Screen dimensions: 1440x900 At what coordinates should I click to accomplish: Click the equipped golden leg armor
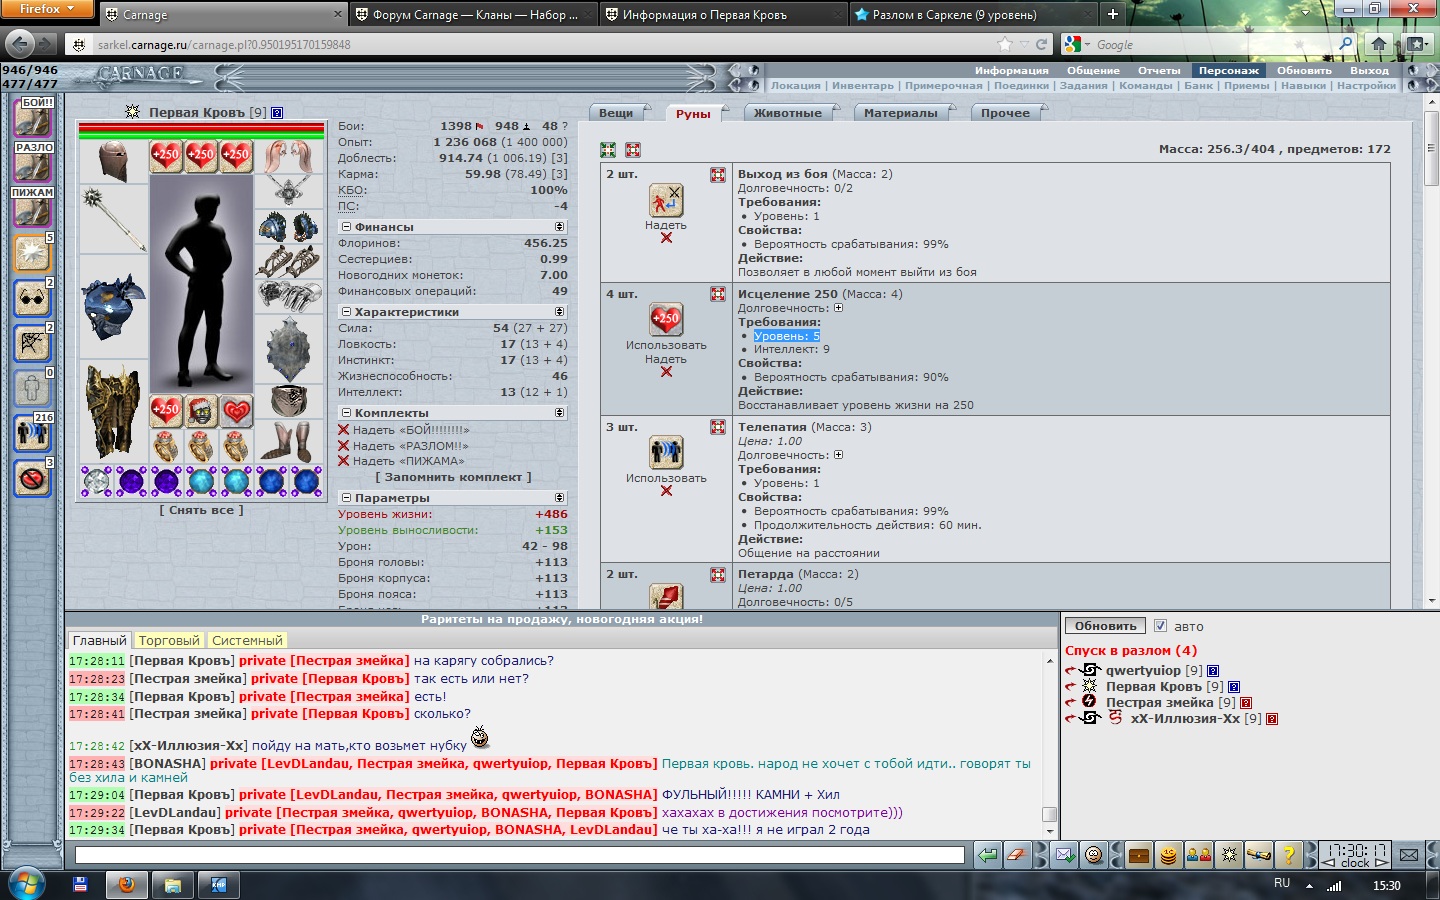[112, 412]
